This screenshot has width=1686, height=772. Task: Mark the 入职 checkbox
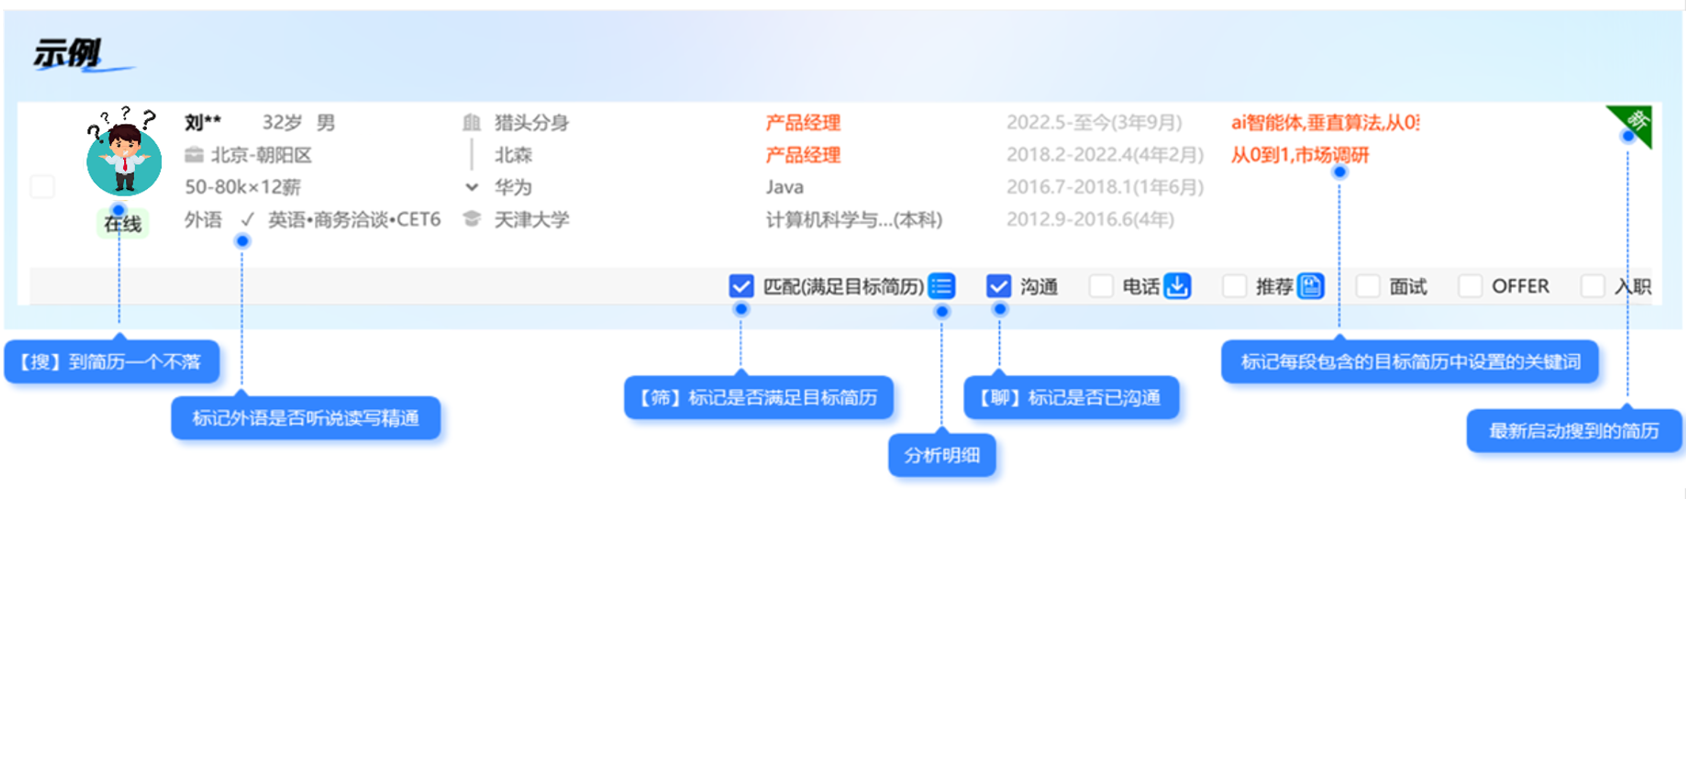click(x=1592, y=286)
